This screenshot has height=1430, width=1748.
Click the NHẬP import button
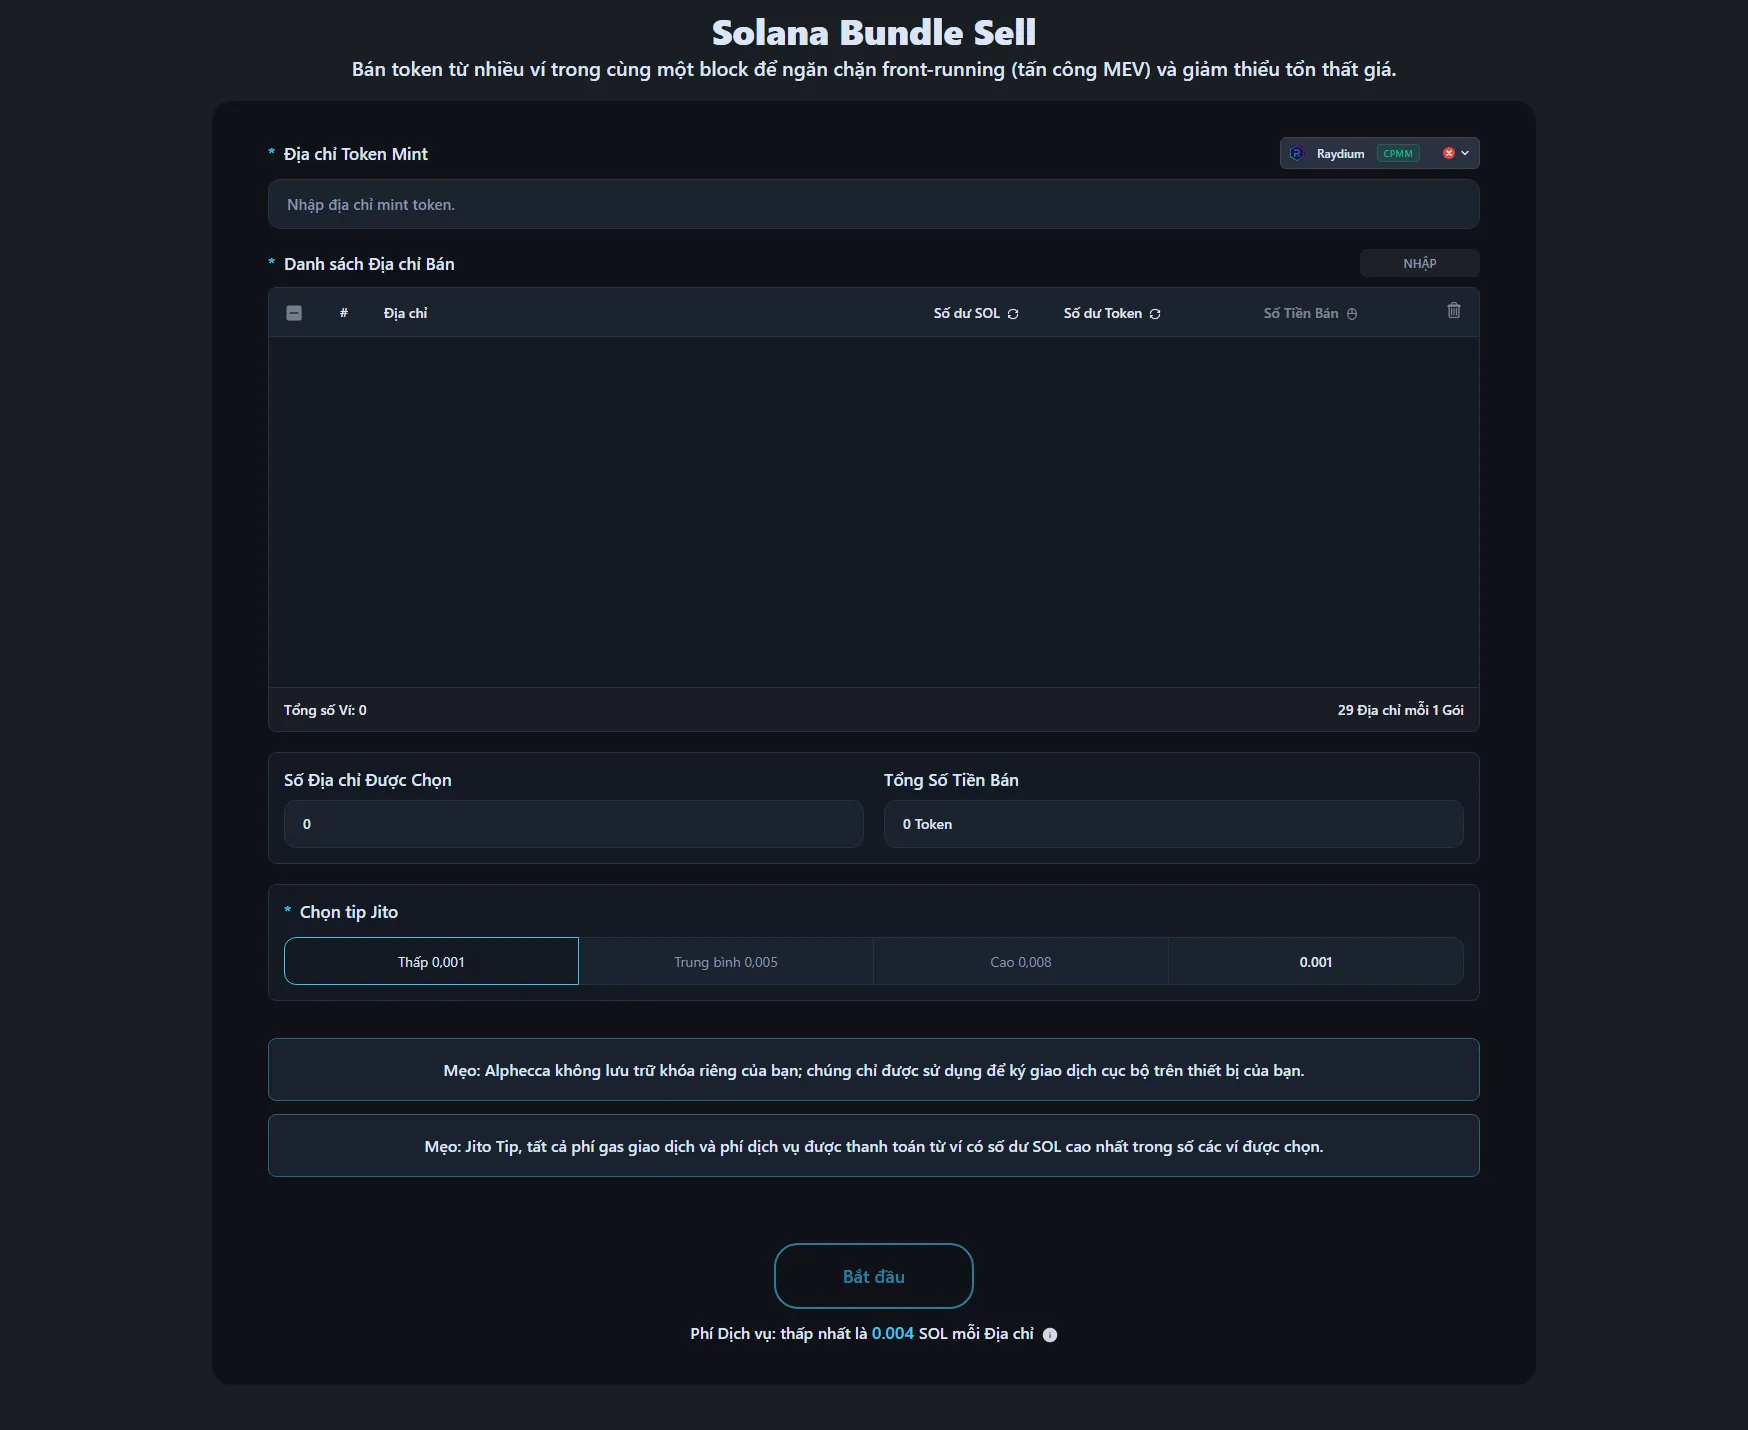[1419, 263]
